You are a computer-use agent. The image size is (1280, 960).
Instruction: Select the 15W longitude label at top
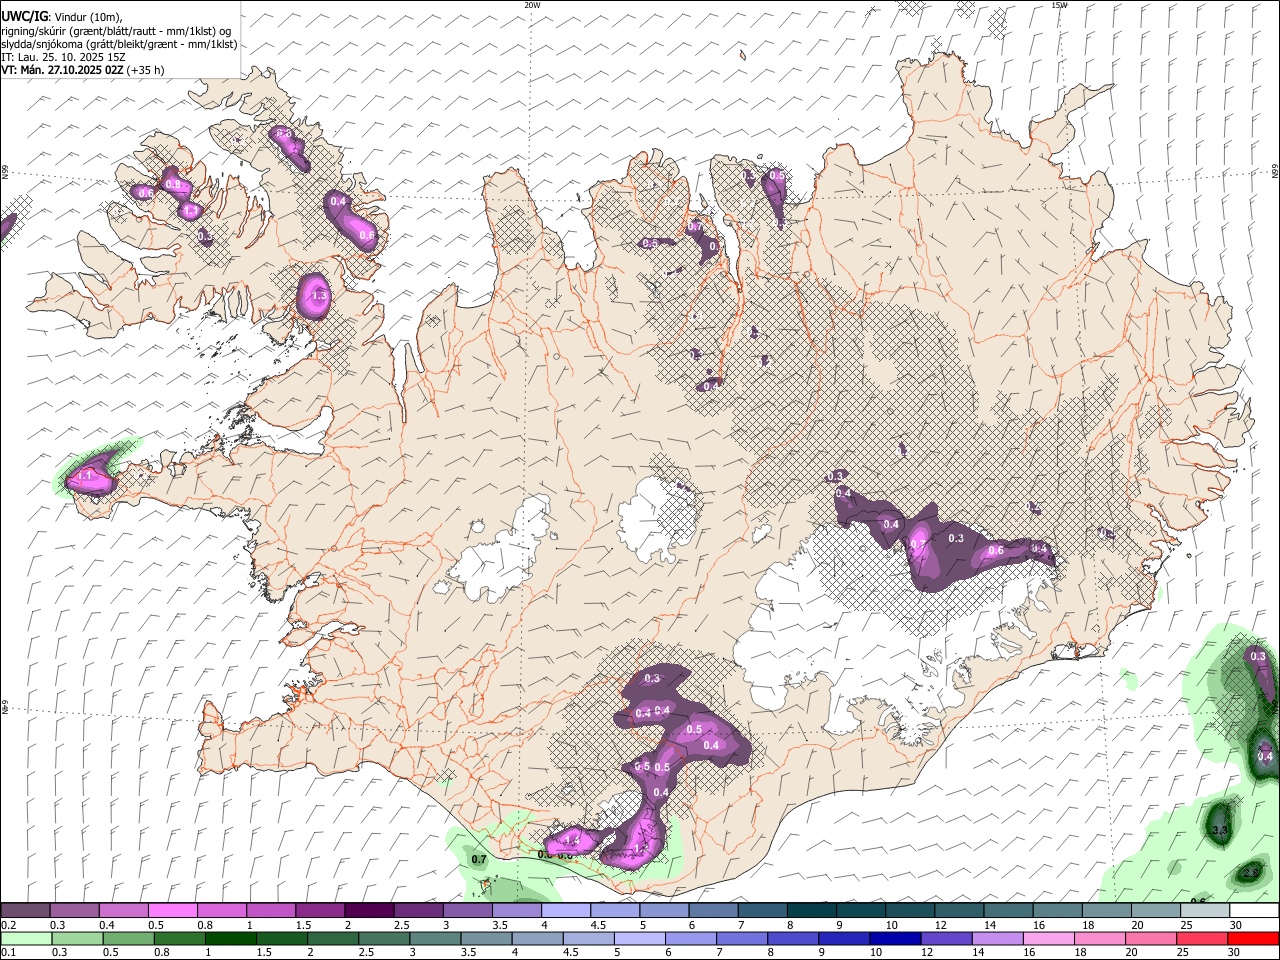click(x=1059, y=5)
